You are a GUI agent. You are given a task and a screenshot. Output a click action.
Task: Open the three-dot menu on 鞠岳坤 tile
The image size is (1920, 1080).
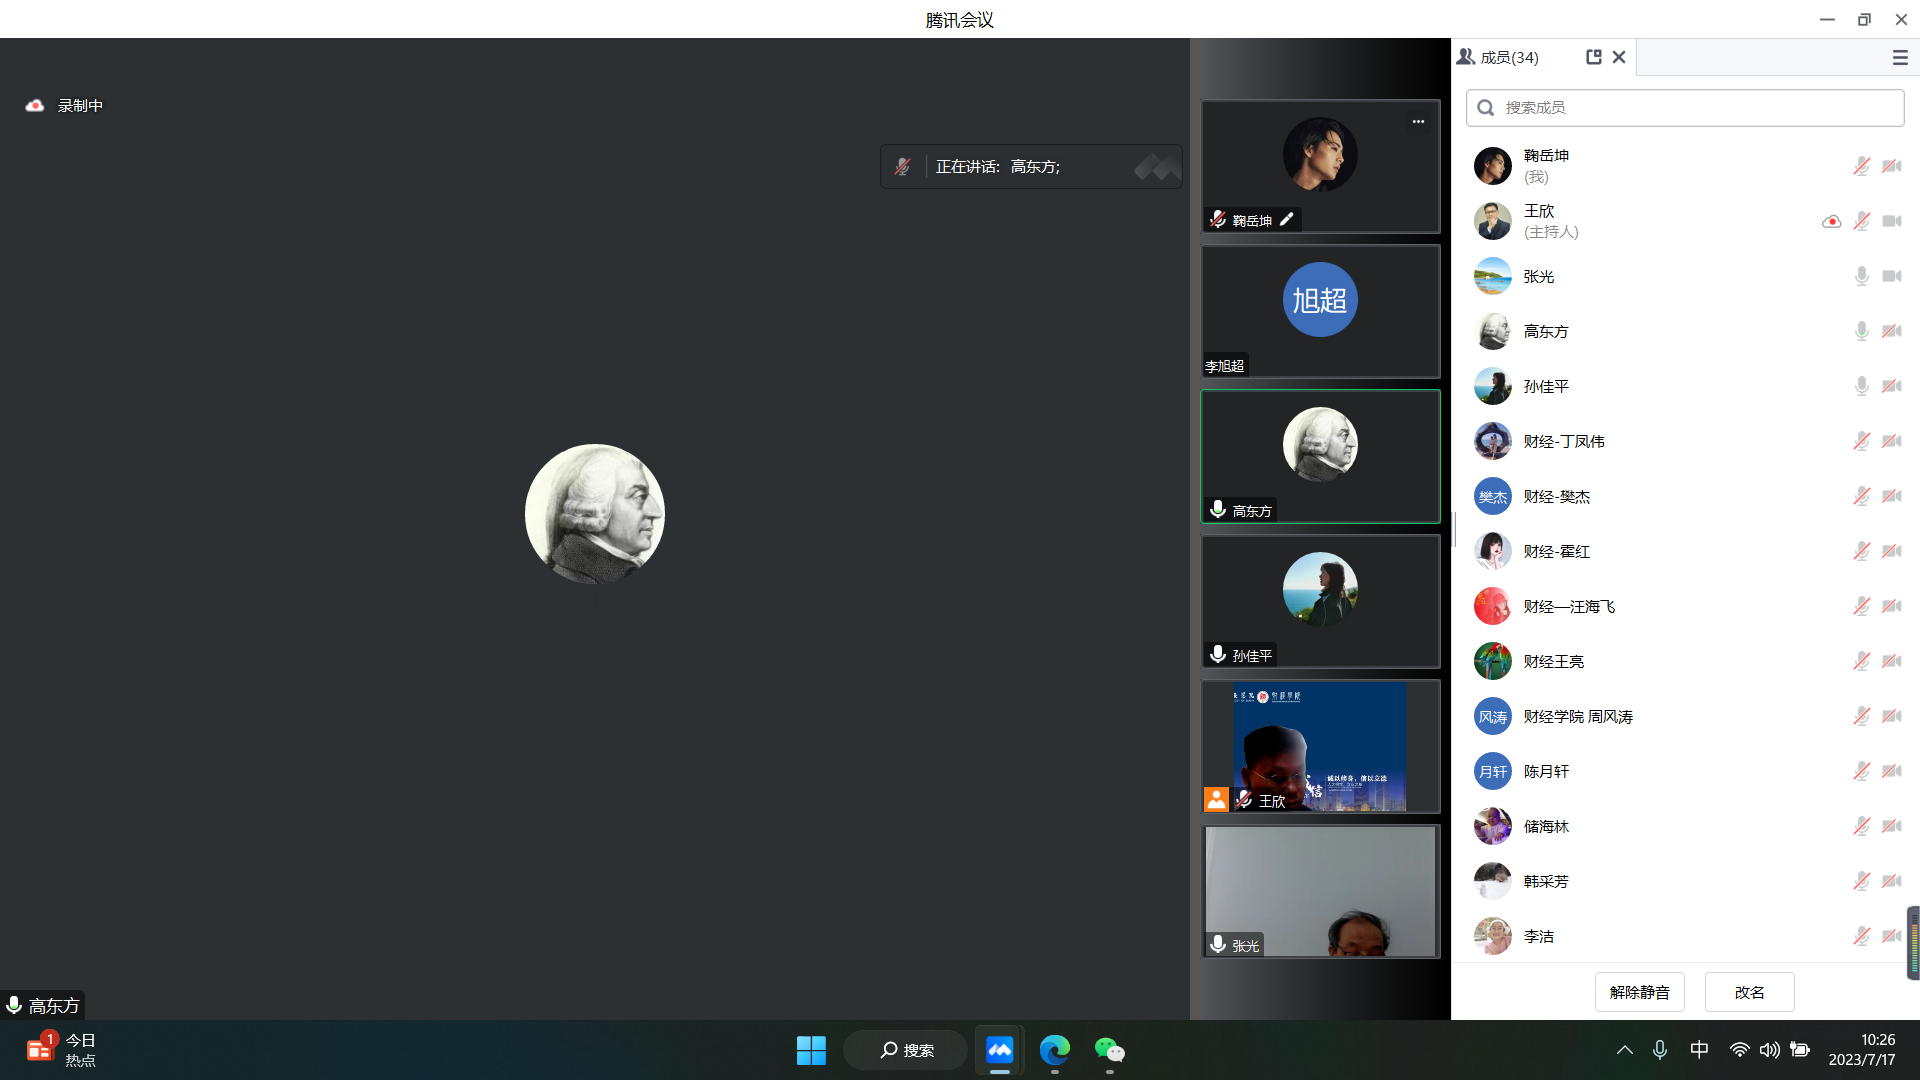point(1418,121)
